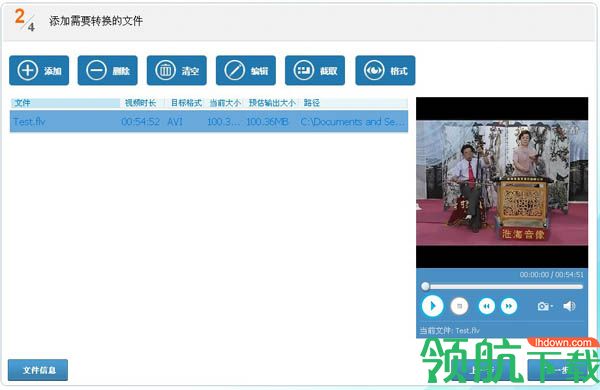Stop the preview playback
Screen dimensions: 600x390
tap(459, 306)
